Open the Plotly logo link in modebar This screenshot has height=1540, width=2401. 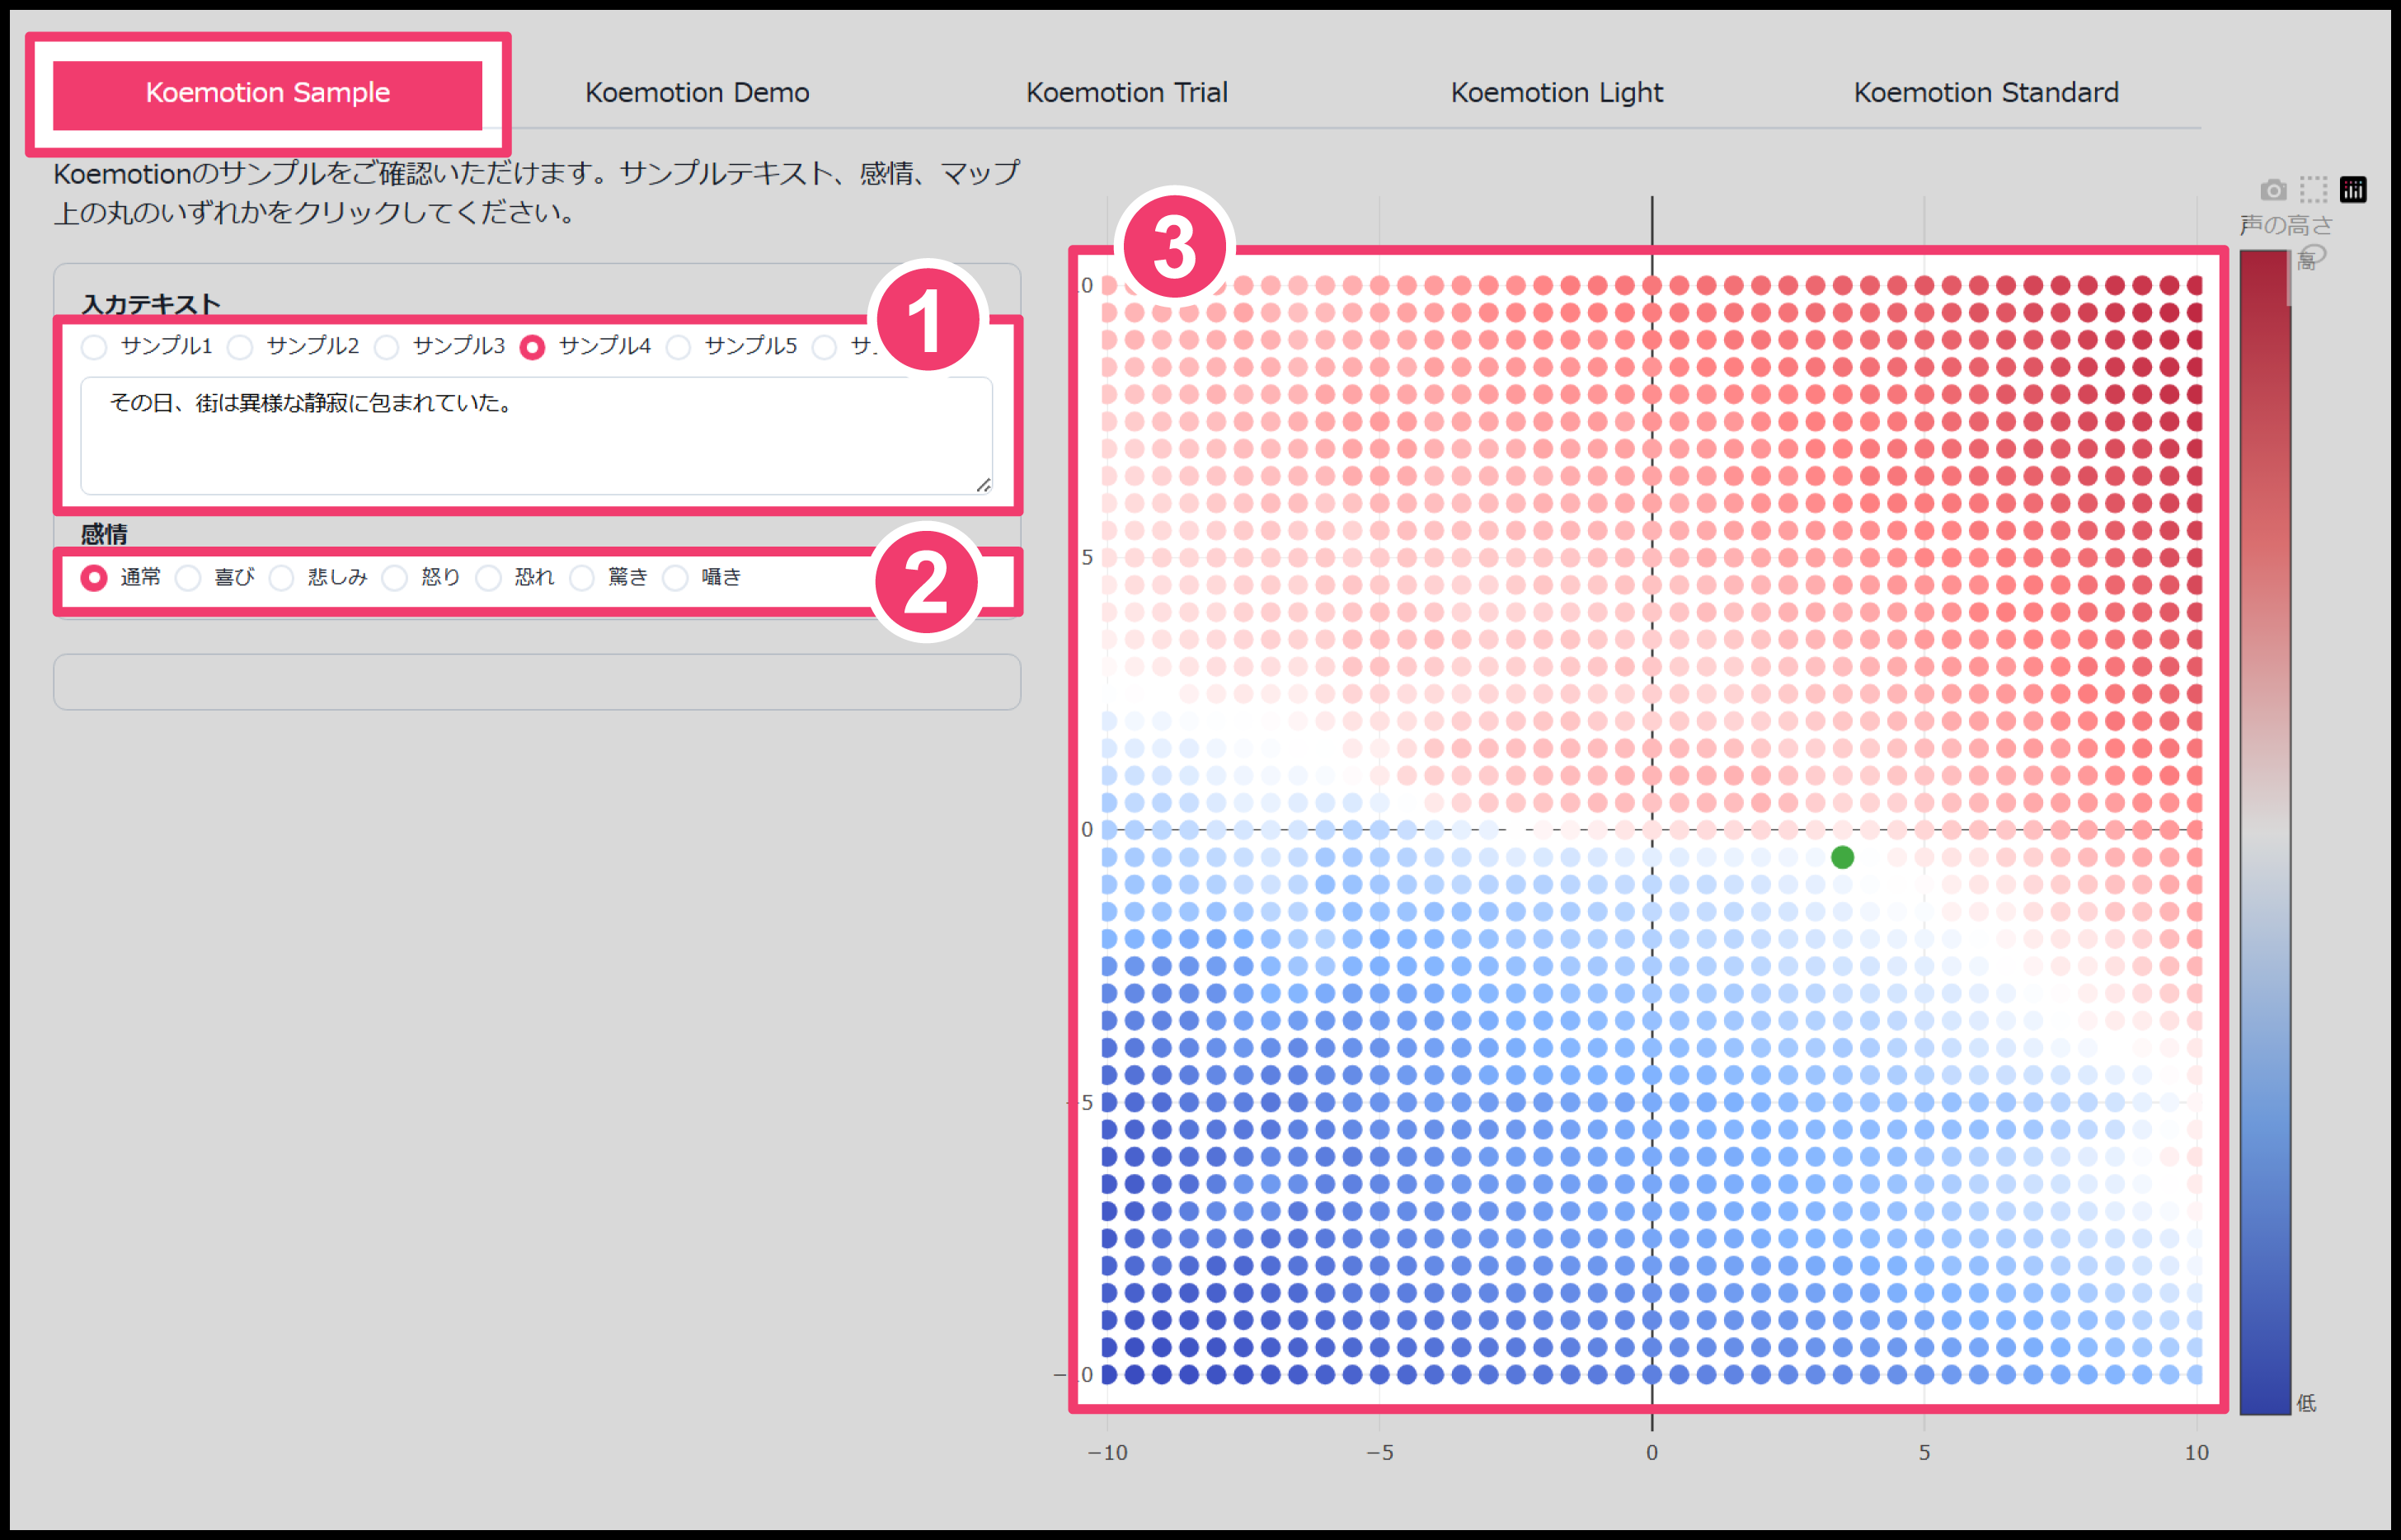pyautogui.click(x=2353, y=190)
